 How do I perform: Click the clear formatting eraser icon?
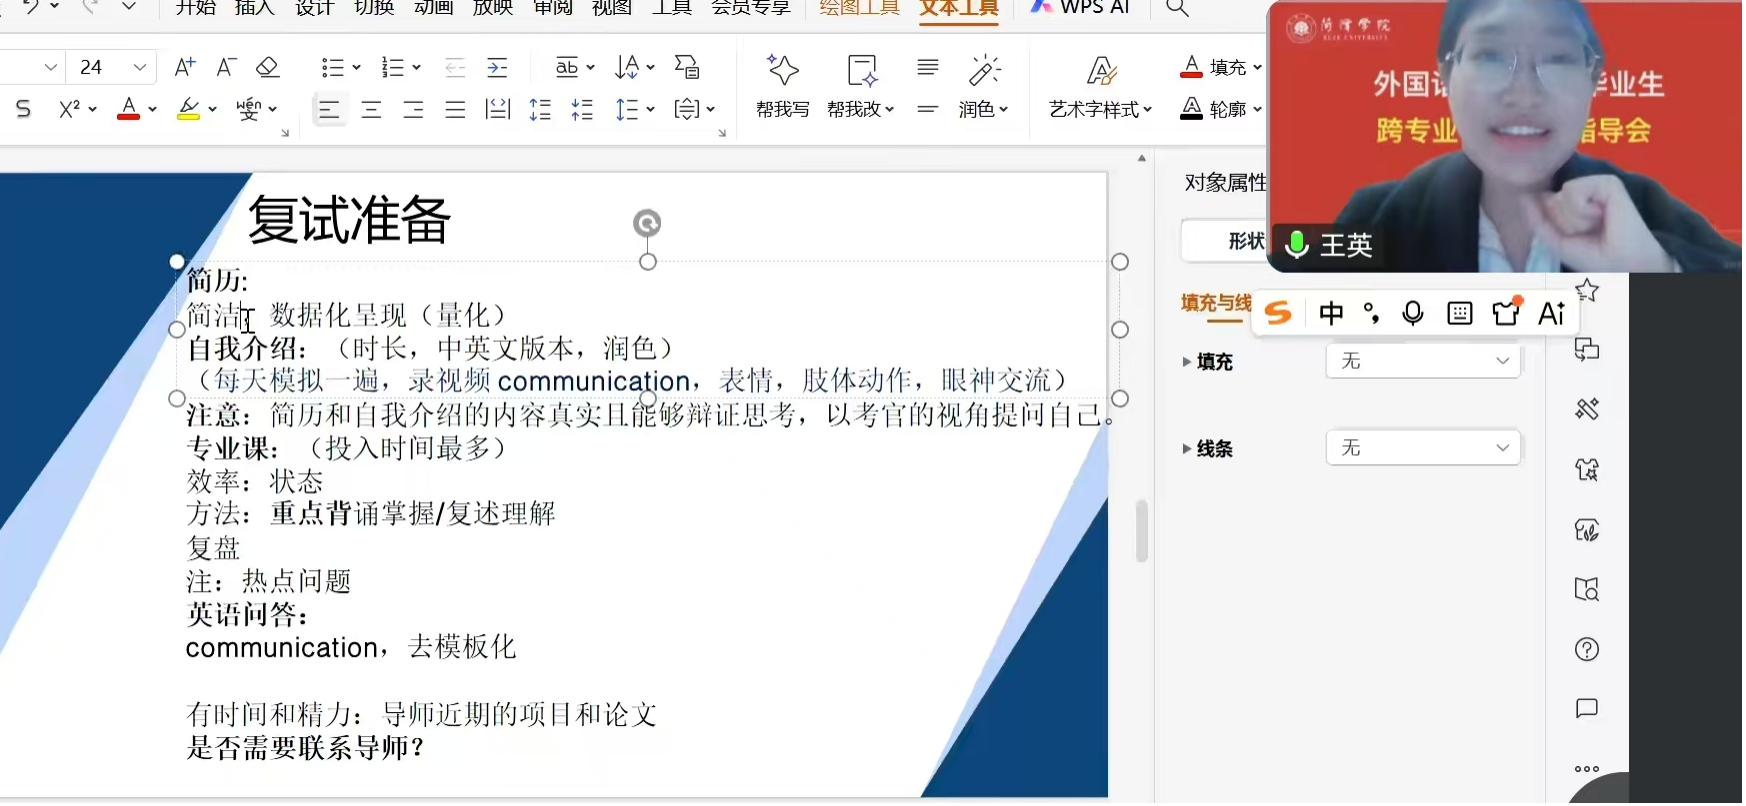pyautogui.click(x=267, y=67)
